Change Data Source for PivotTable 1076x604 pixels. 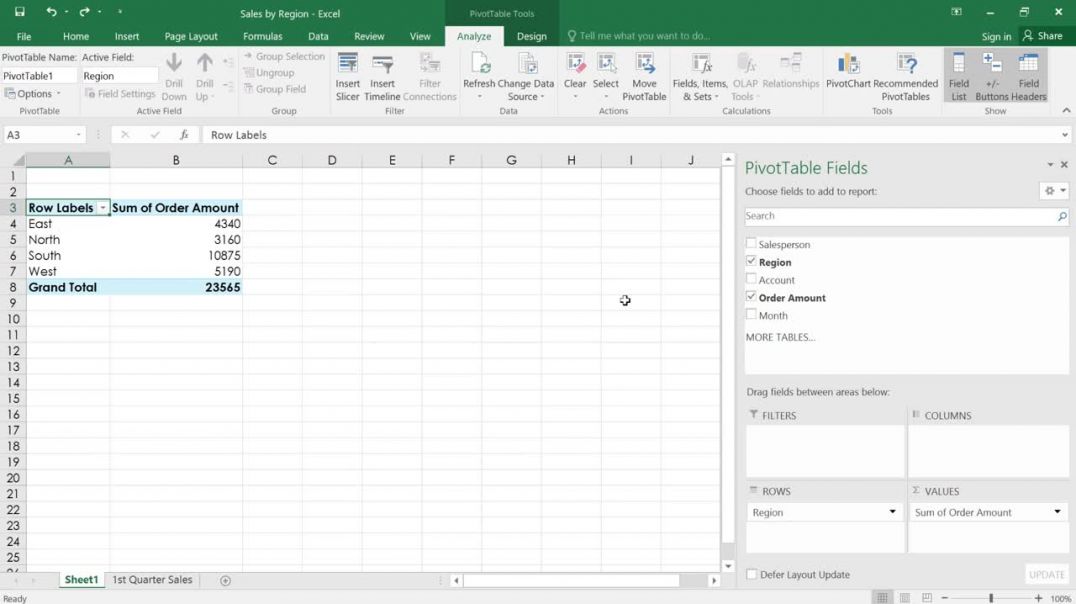click(x=526, y=77)
